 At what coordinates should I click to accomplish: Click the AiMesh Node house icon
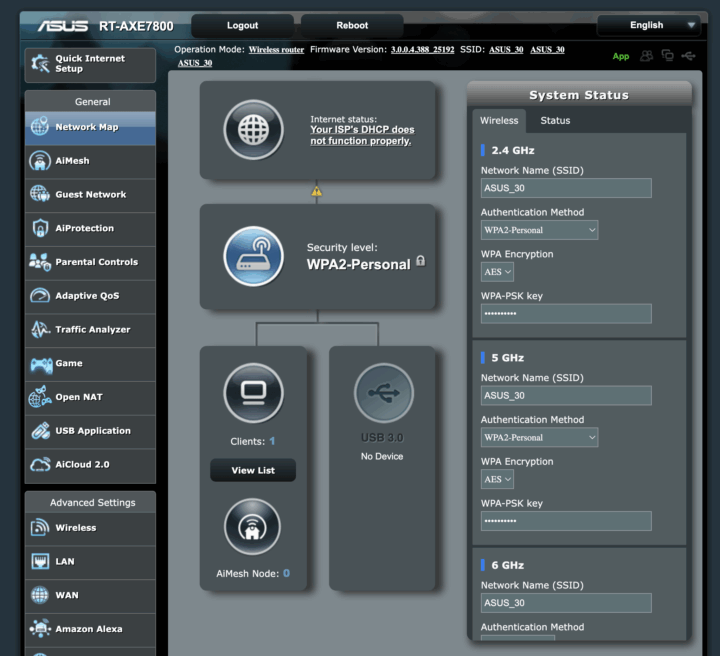[x=253, y=527]
